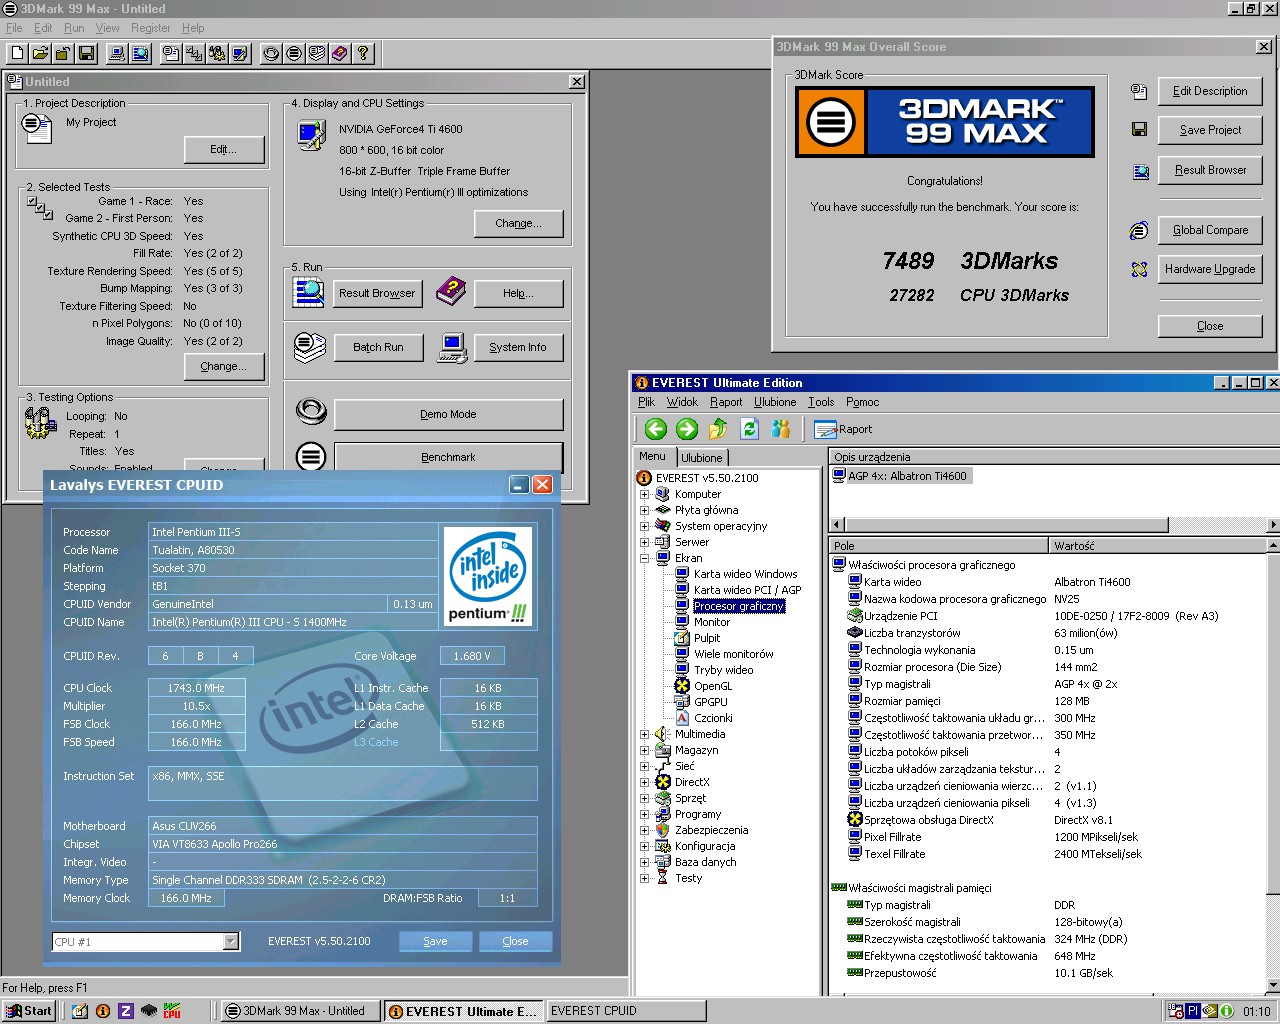This screenshot has height=1024, width=1280.
Task: Click the computer System Info toolbar icon
Action: [116, 53]
